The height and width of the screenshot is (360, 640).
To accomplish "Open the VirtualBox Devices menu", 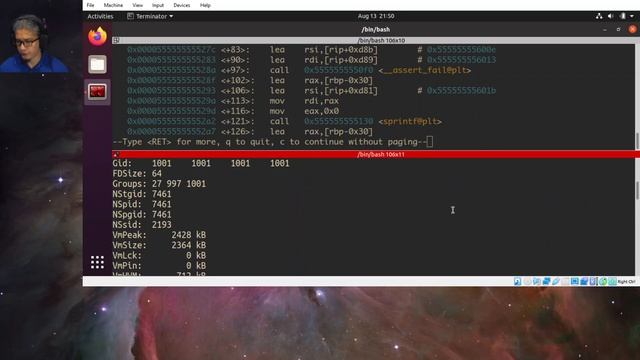I will 182,5.
